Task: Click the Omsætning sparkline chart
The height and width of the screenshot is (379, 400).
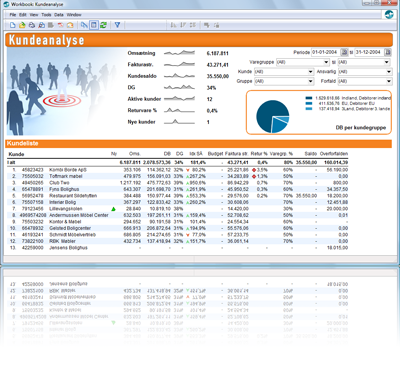Action: click(x=179, y=53)
